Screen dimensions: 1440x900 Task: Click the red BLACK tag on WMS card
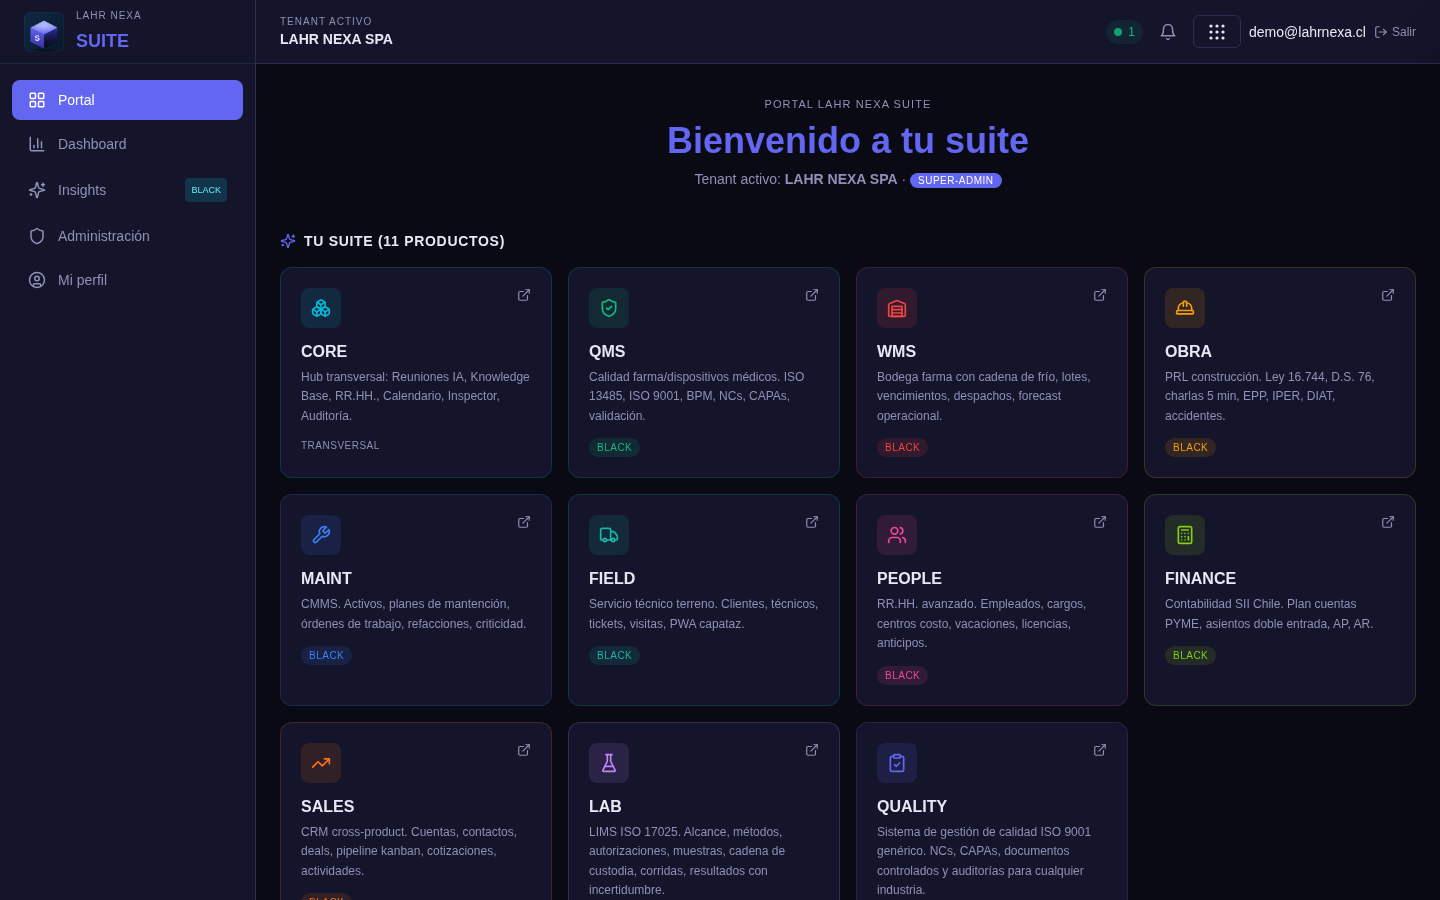(902, 448)
